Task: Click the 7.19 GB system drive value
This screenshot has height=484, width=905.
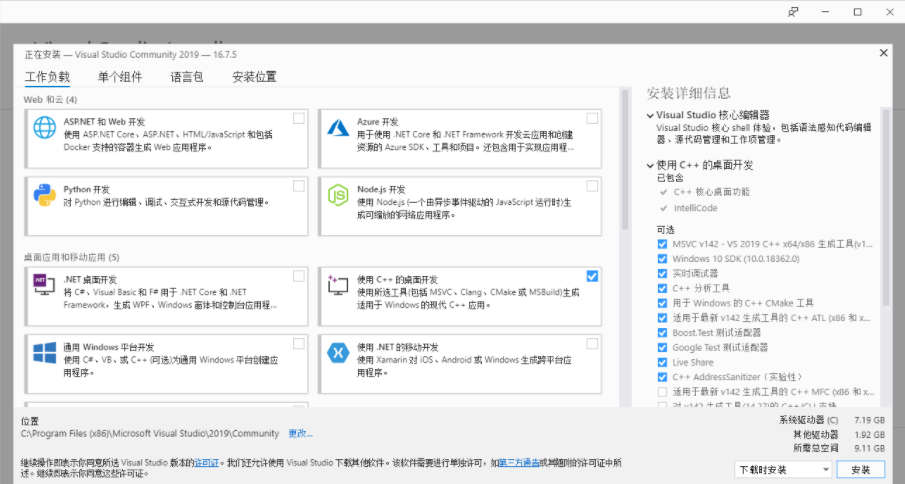Action: (x=870, y=420)
